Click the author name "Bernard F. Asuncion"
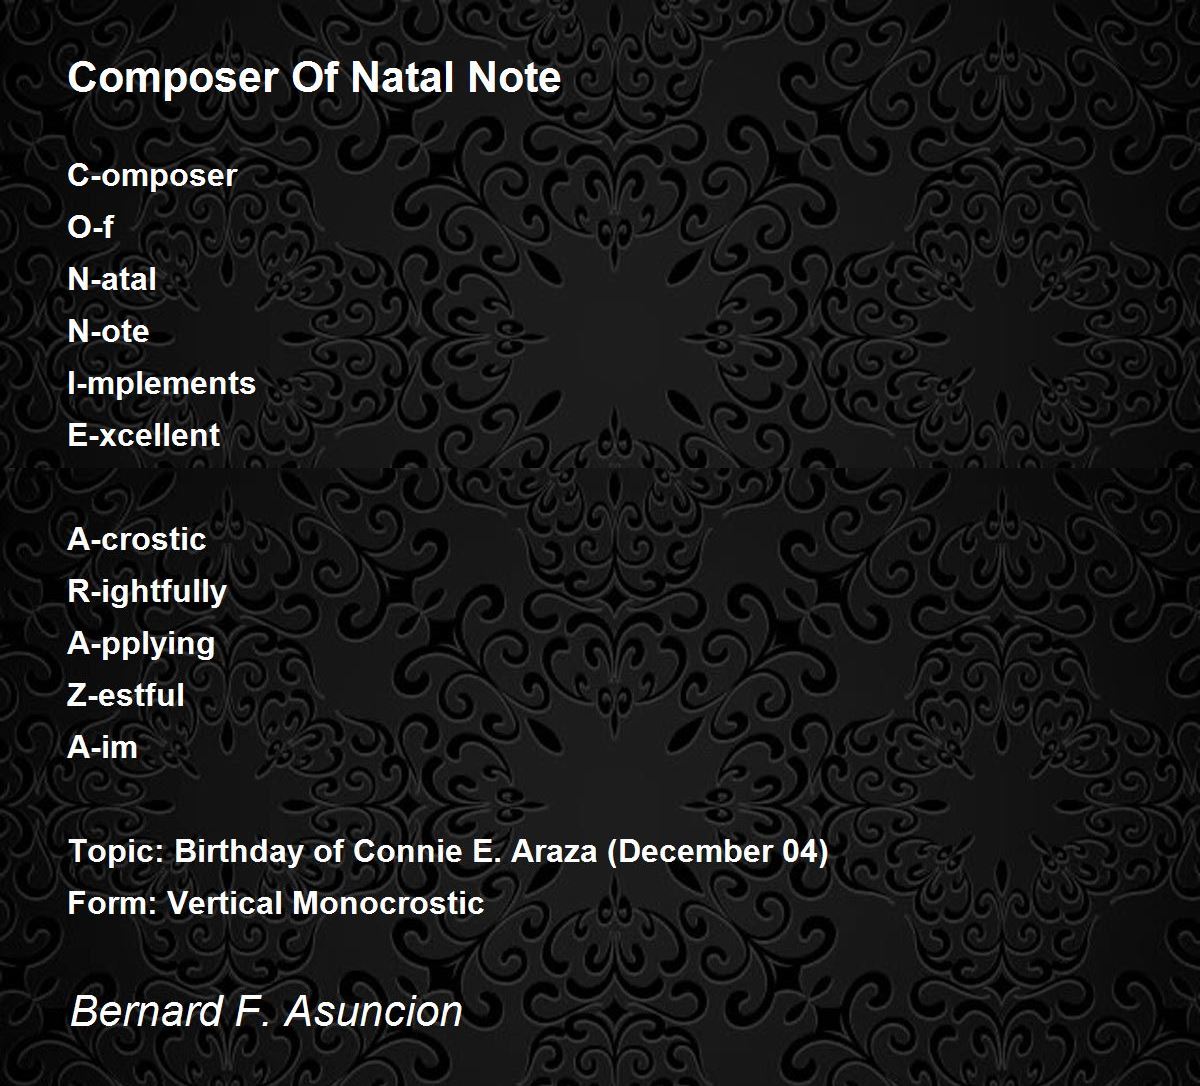1200x1086 pixels. pyautogui.click(x=266, y=1011)
